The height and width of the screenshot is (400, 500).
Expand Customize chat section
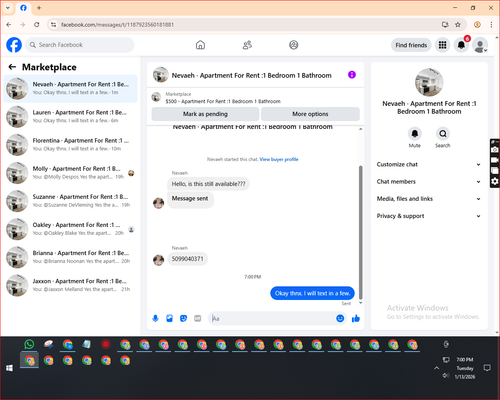[x=429, y=164]
